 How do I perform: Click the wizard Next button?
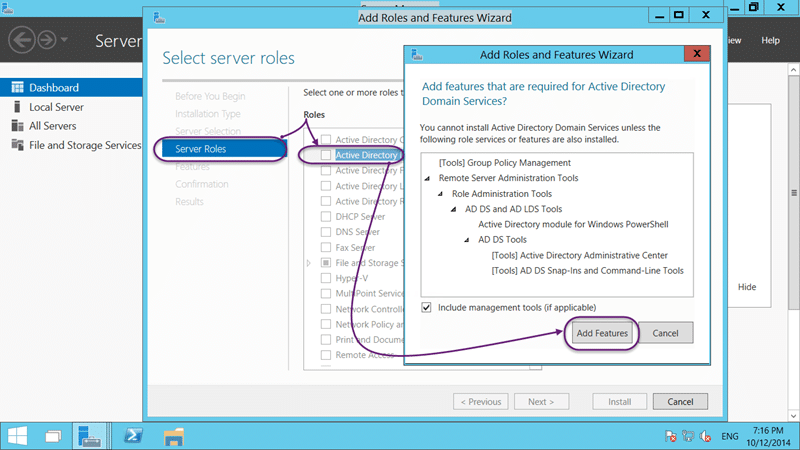(x=541, y=402)
